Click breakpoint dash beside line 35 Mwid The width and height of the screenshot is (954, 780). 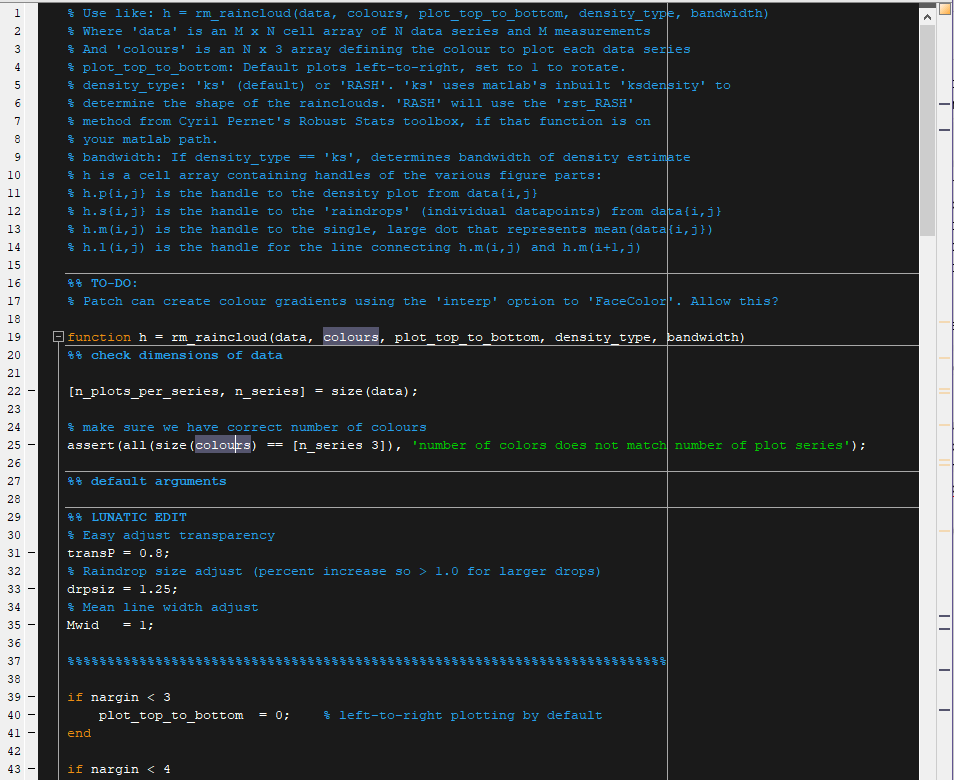(x=34, y=625)
